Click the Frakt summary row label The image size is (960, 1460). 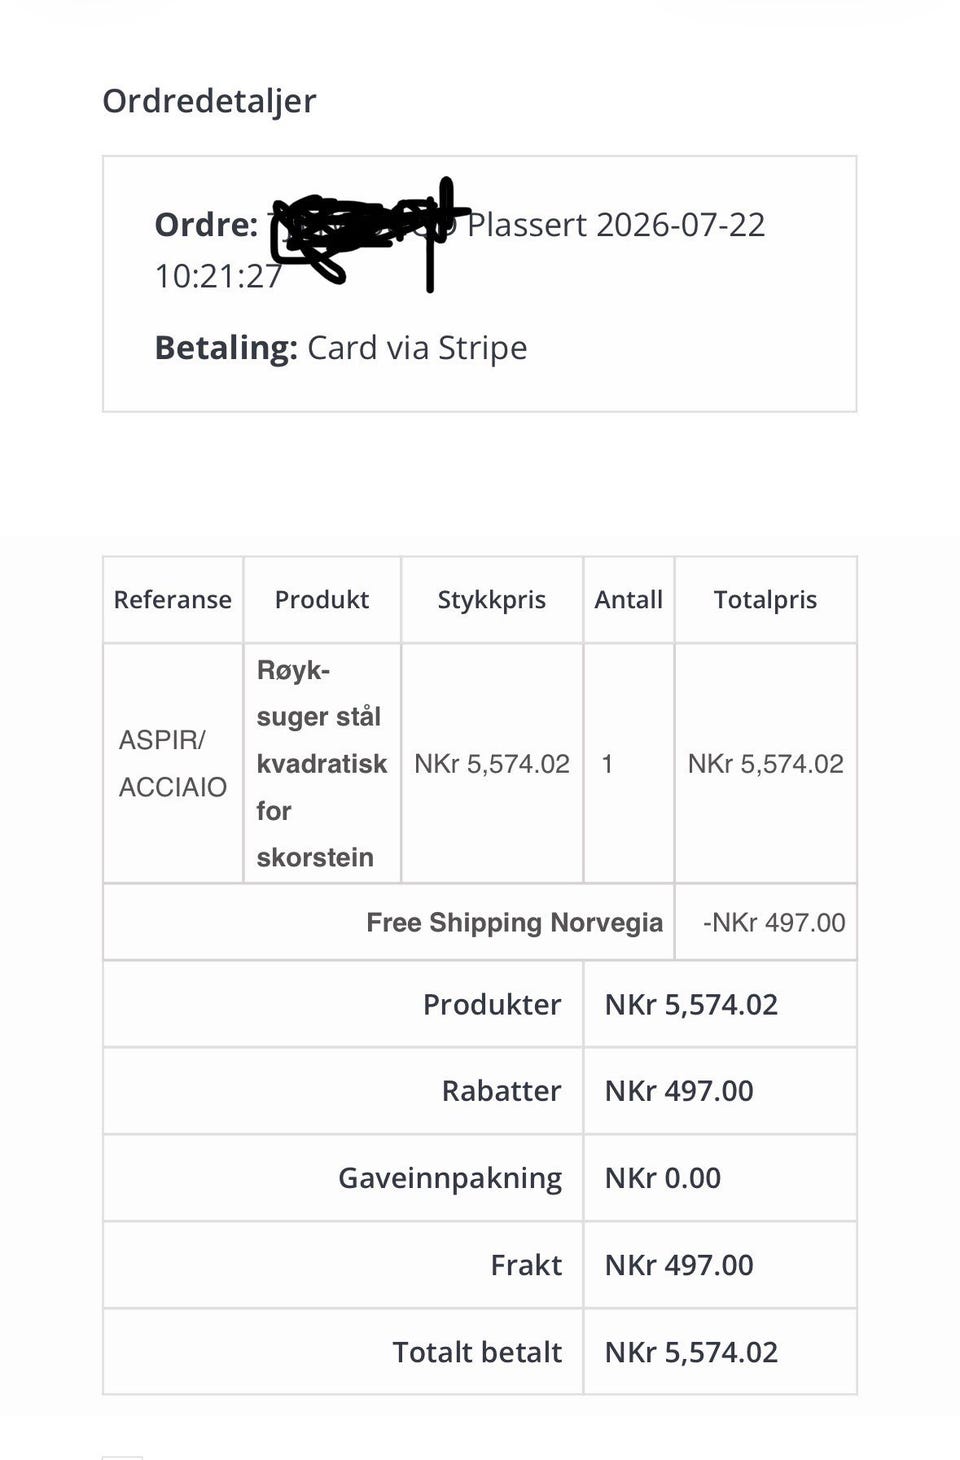tap(526, 1265)
